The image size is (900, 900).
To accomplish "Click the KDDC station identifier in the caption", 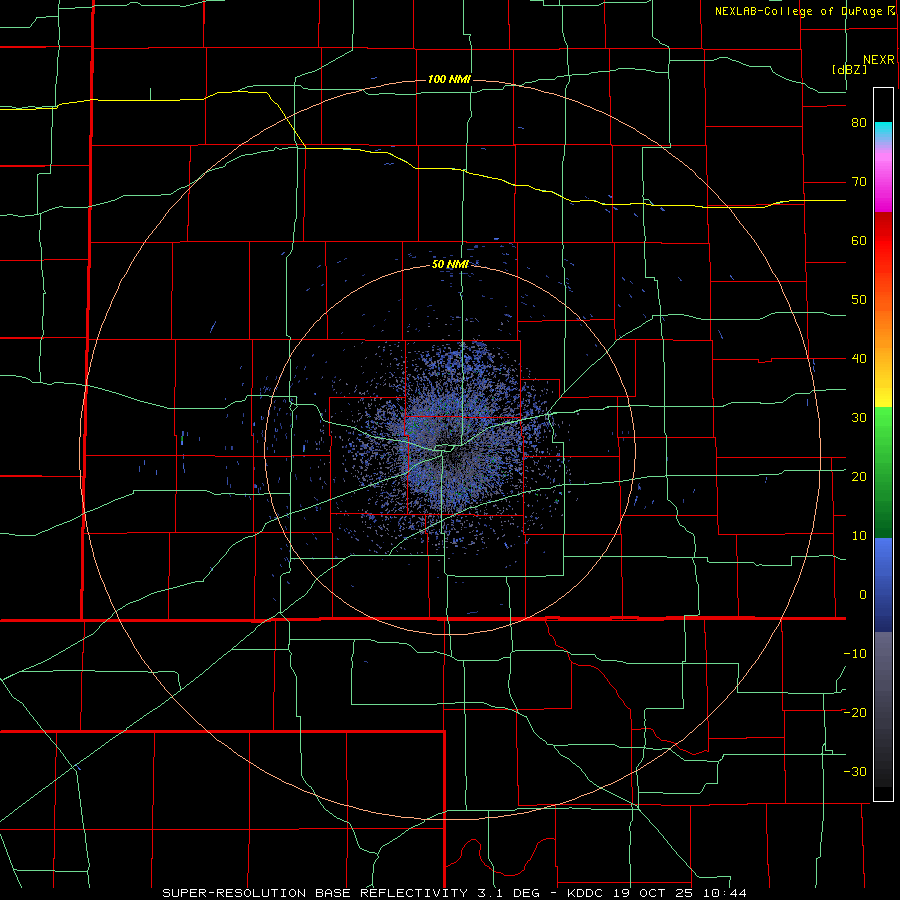I will point(585,893).
